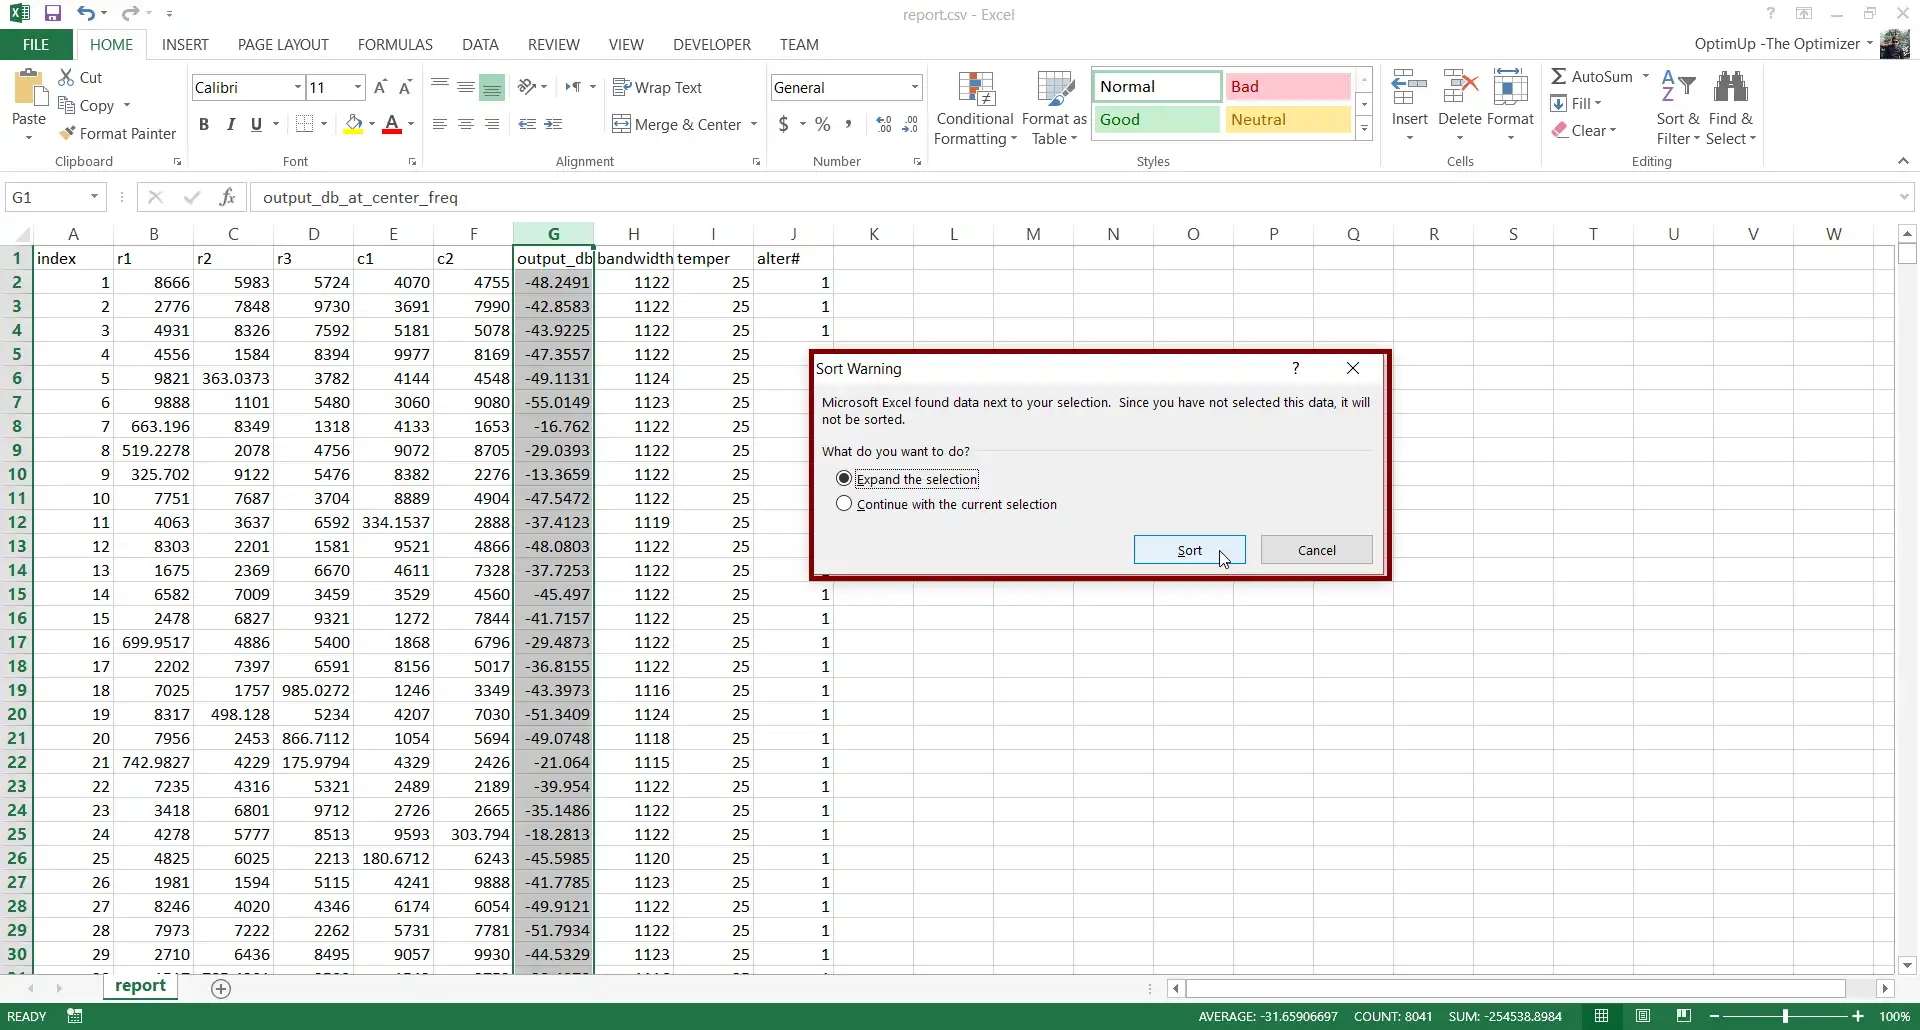The image size is (1920, 1030).
Task: Open the FILE tab
Action: 36,44
